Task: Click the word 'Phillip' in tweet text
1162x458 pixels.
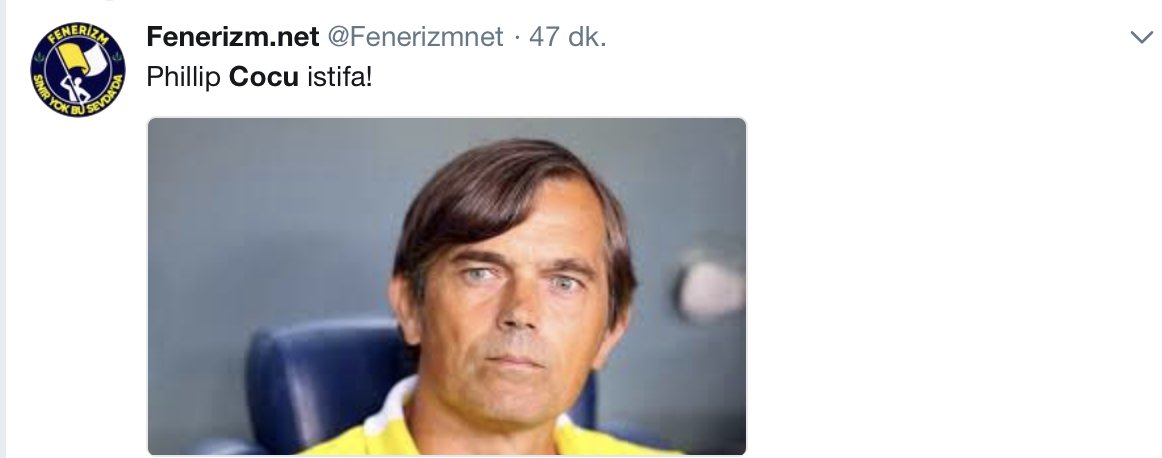Action: tap(184, 77)
